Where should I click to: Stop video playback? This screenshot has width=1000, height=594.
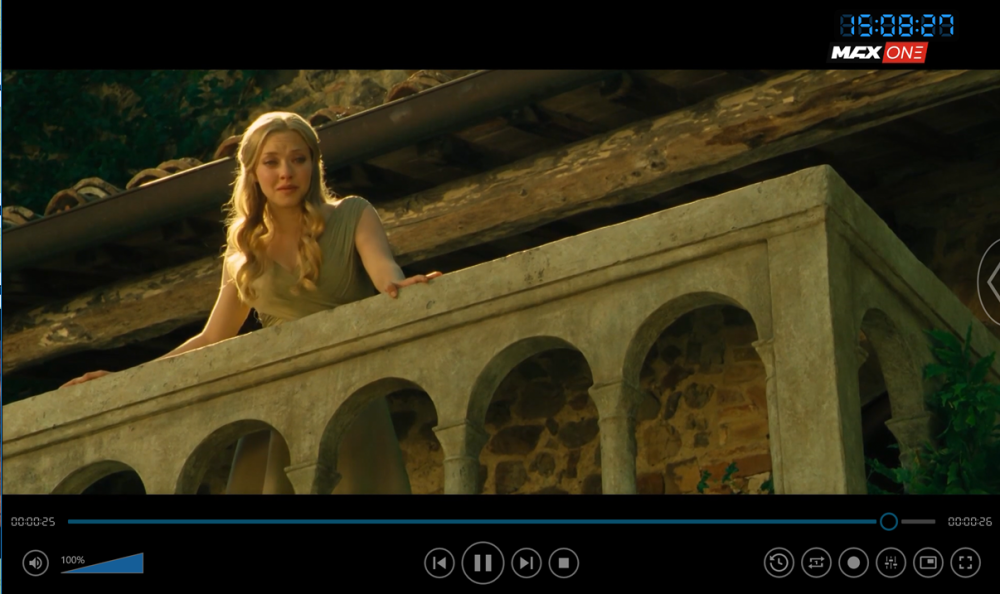[x=564, y=563]
